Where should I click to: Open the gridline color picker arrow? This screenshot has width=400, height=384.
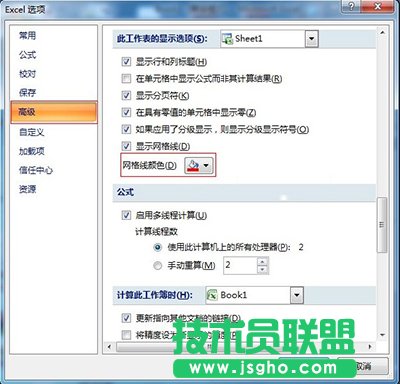coord(206,165)
